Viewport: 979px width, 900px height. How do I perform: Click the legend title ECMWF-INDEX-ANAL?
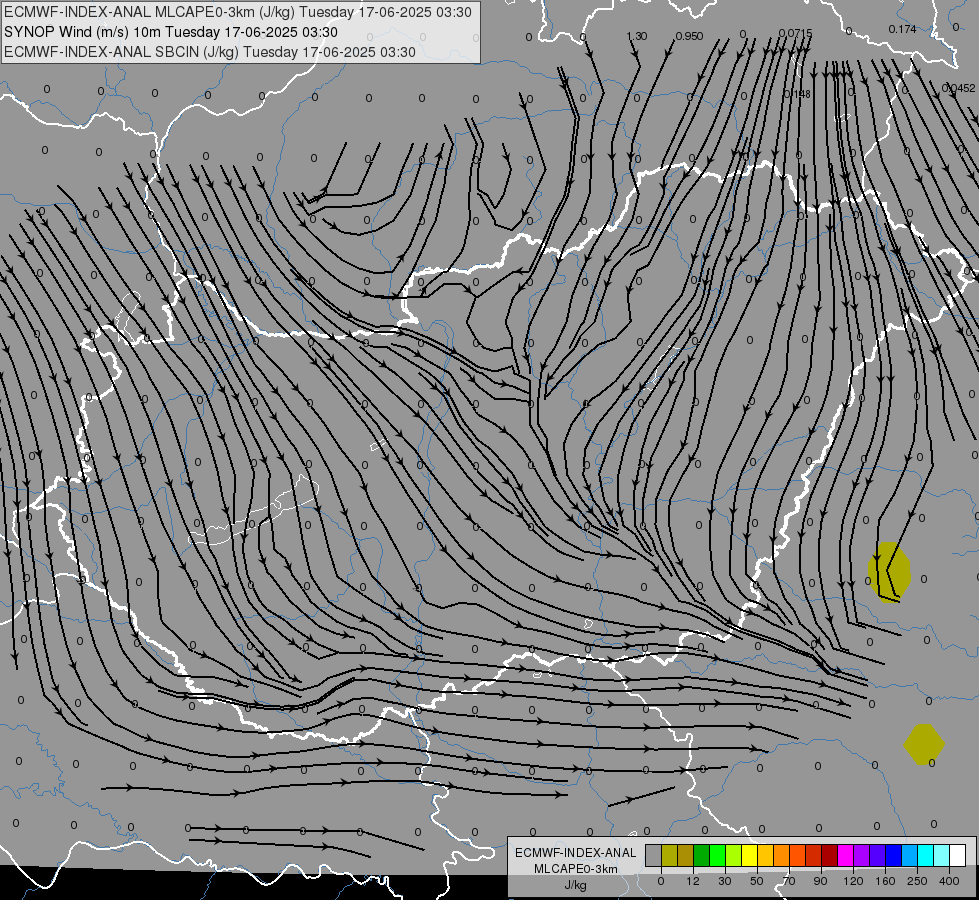coord(576,853)
